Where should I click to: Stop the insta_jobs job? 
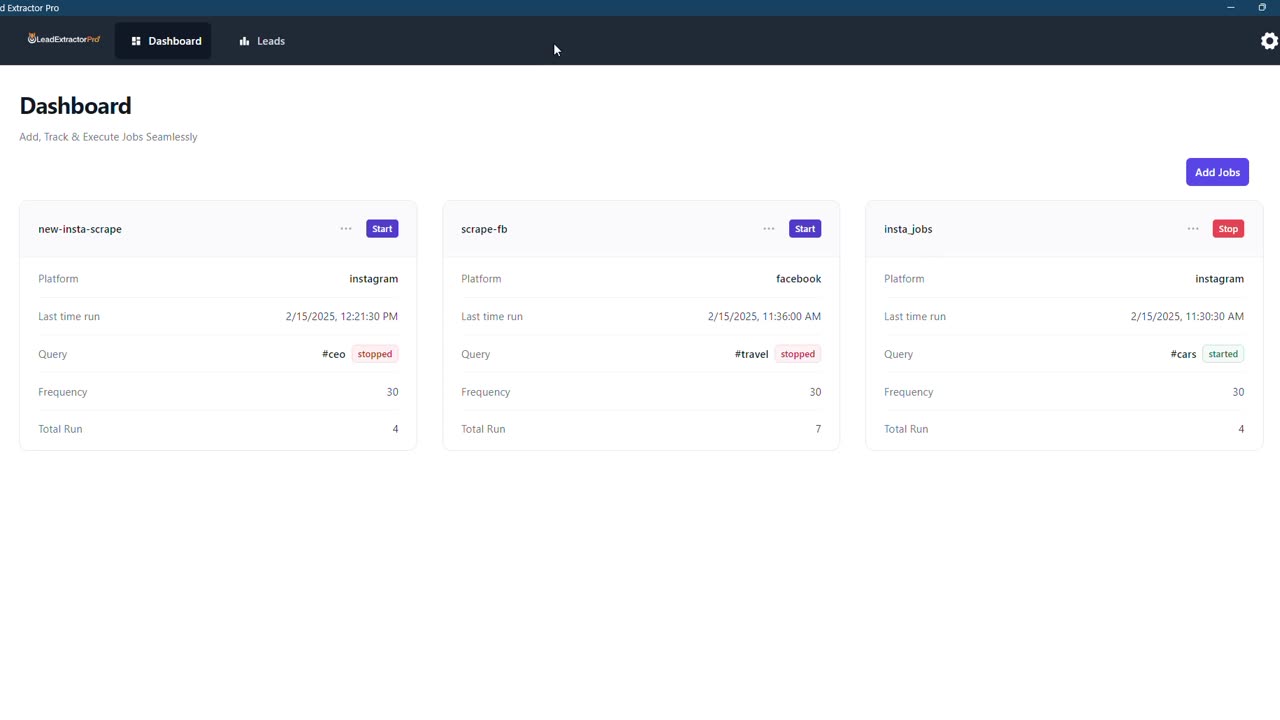click(x=1228, y=229)
